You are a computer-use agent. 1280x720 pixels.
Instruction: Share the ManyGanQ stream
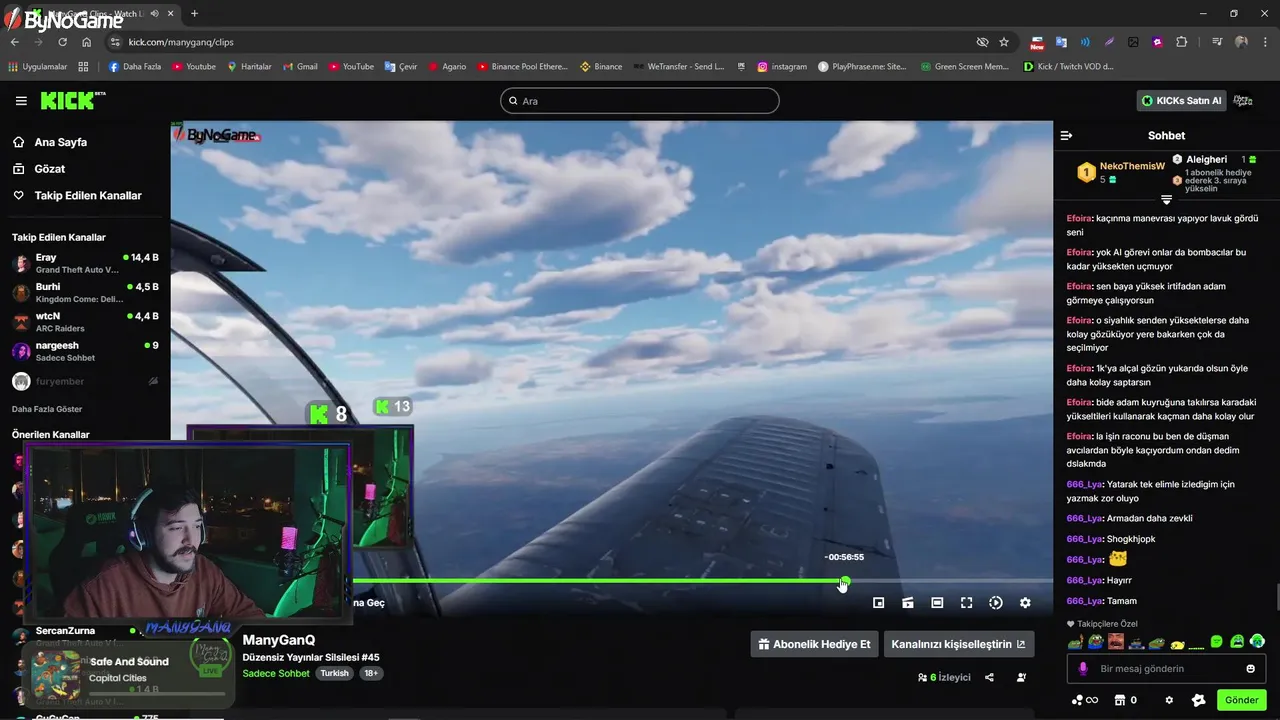pyautogui.click(x=989, y=677)
